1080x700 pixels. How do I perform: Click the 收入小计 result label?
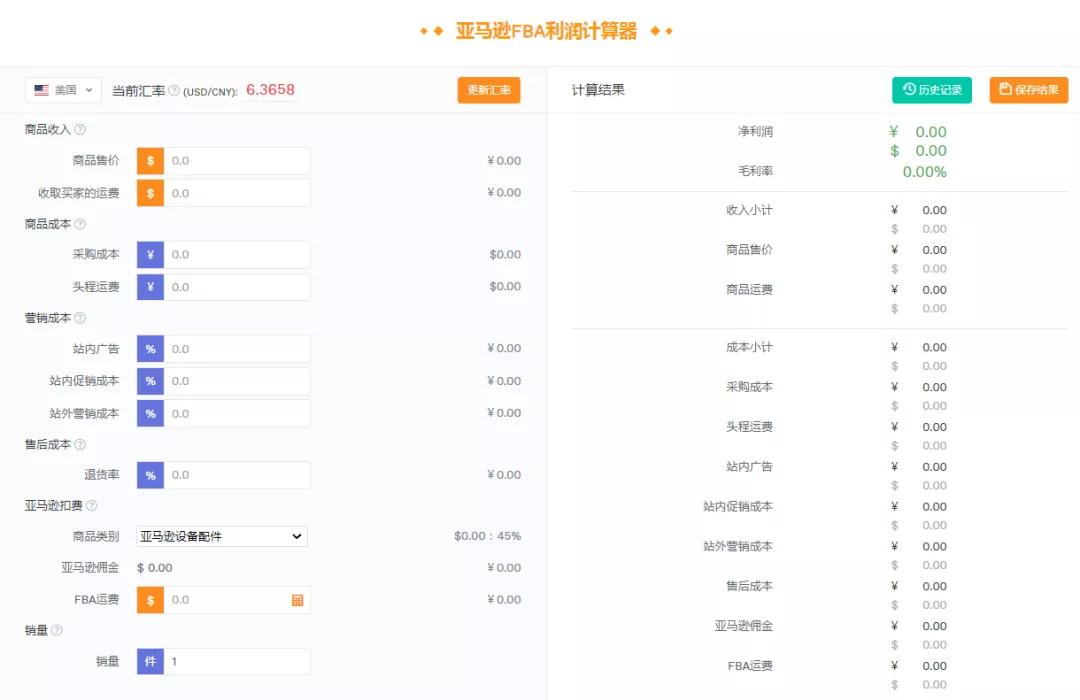coord(749,210)
